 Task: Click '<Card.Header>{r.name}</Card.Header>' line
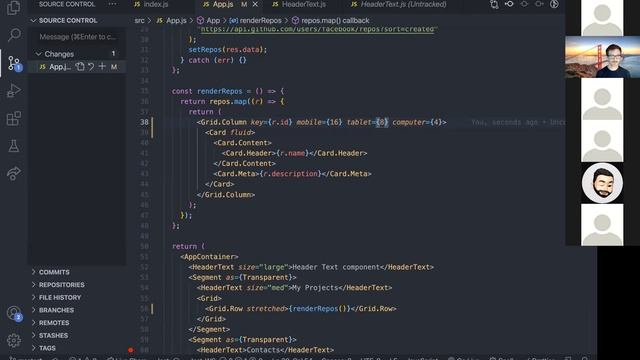point(295,153)
